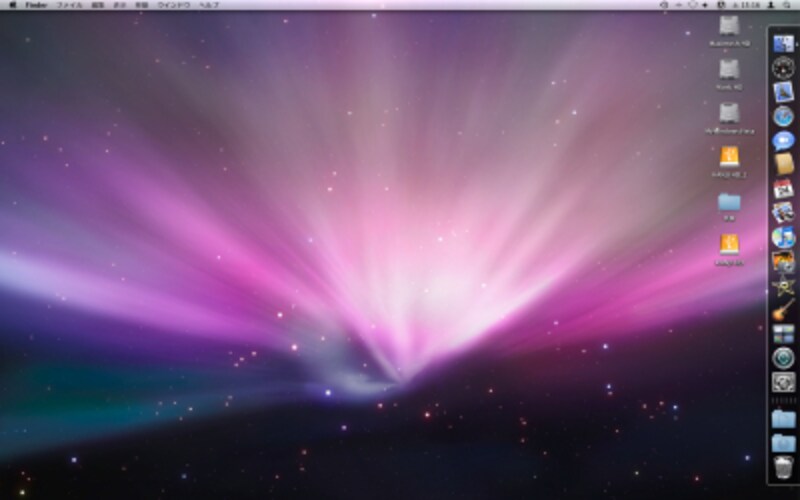The width and height of the screenshot is (800, 500).
Task: Click the Trash in the Dock
Action: (783, 467)
